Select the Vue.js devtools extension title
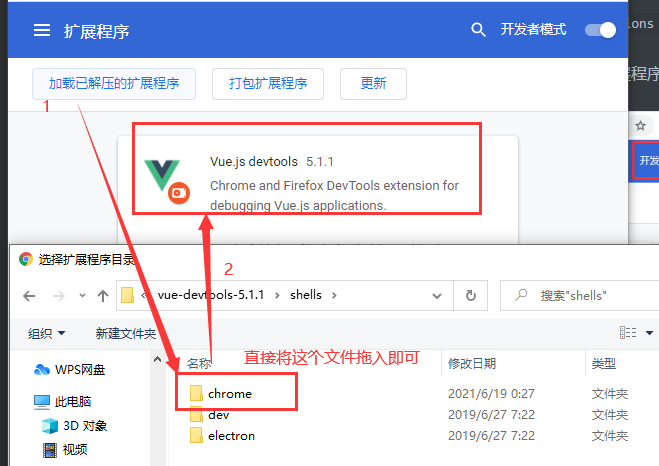 tap(254, 161)
